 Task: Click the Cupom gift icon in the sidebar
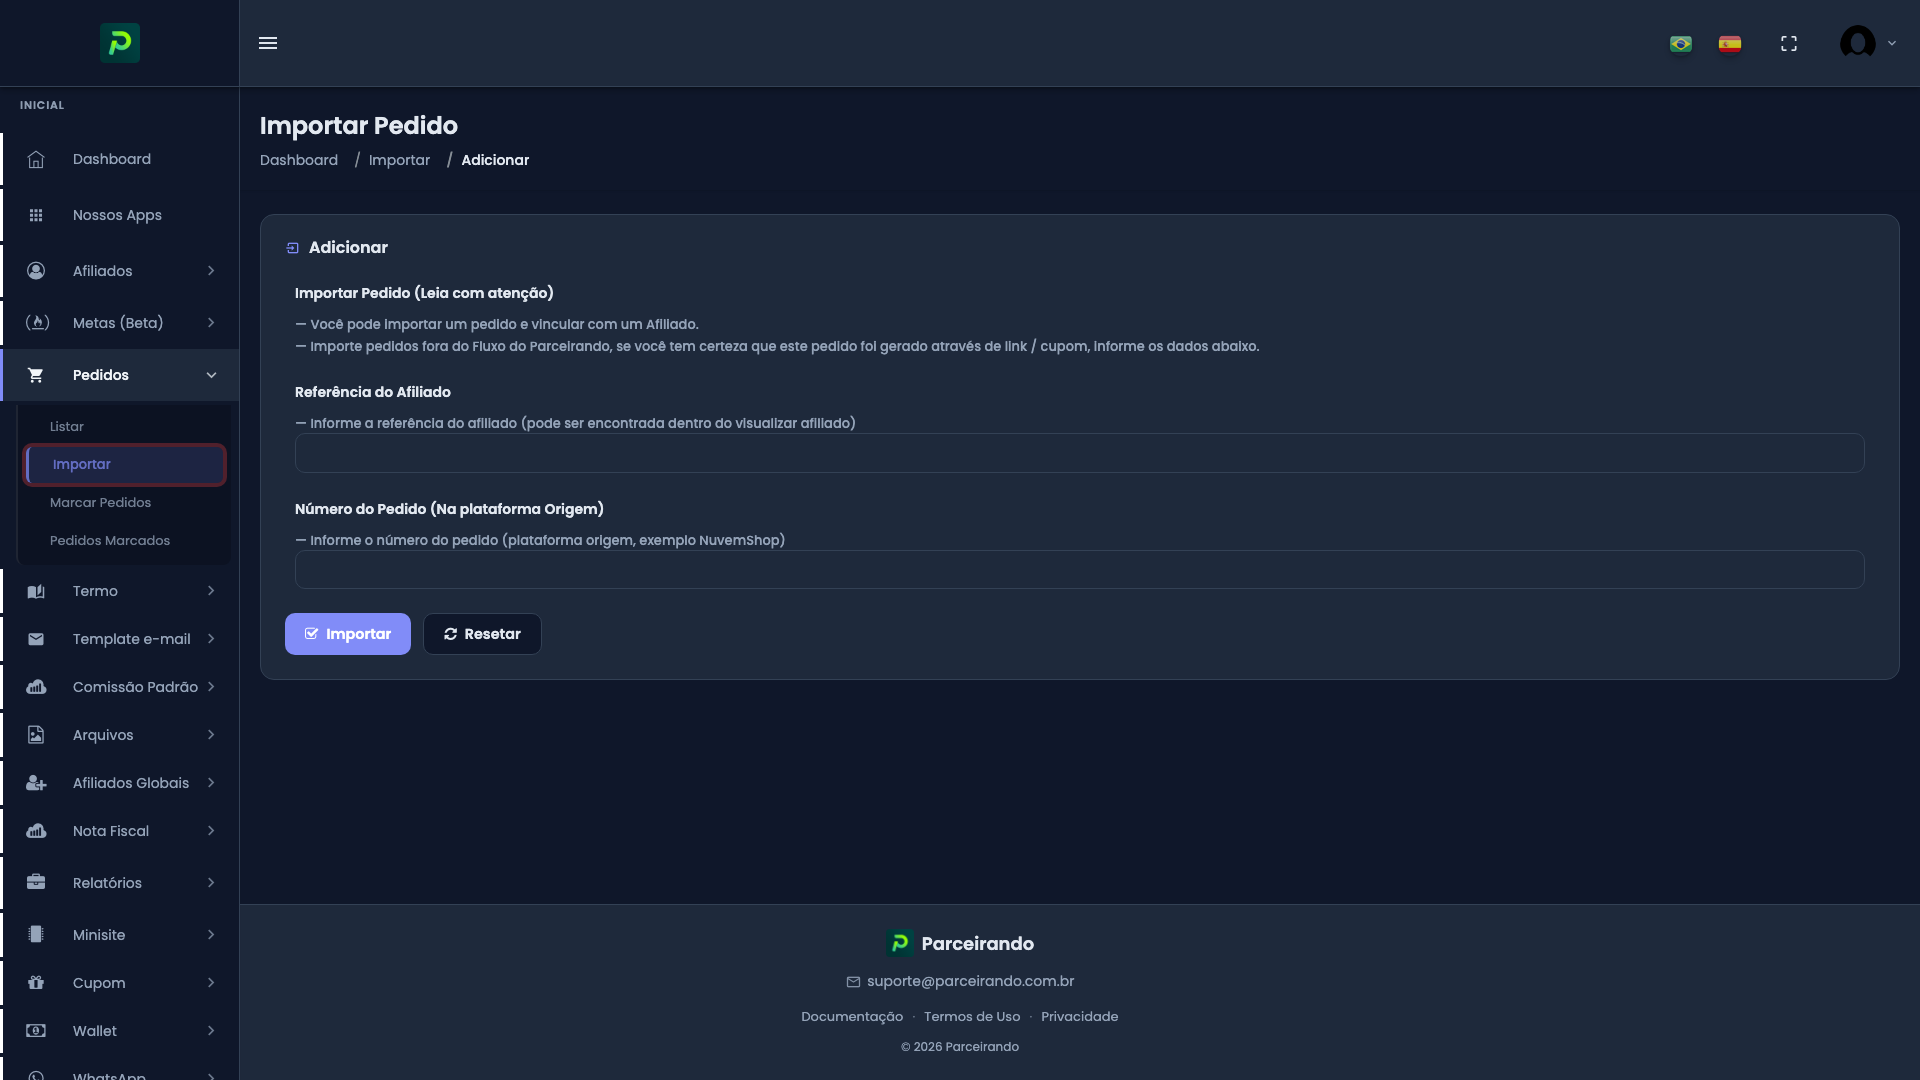coord(36,982)
